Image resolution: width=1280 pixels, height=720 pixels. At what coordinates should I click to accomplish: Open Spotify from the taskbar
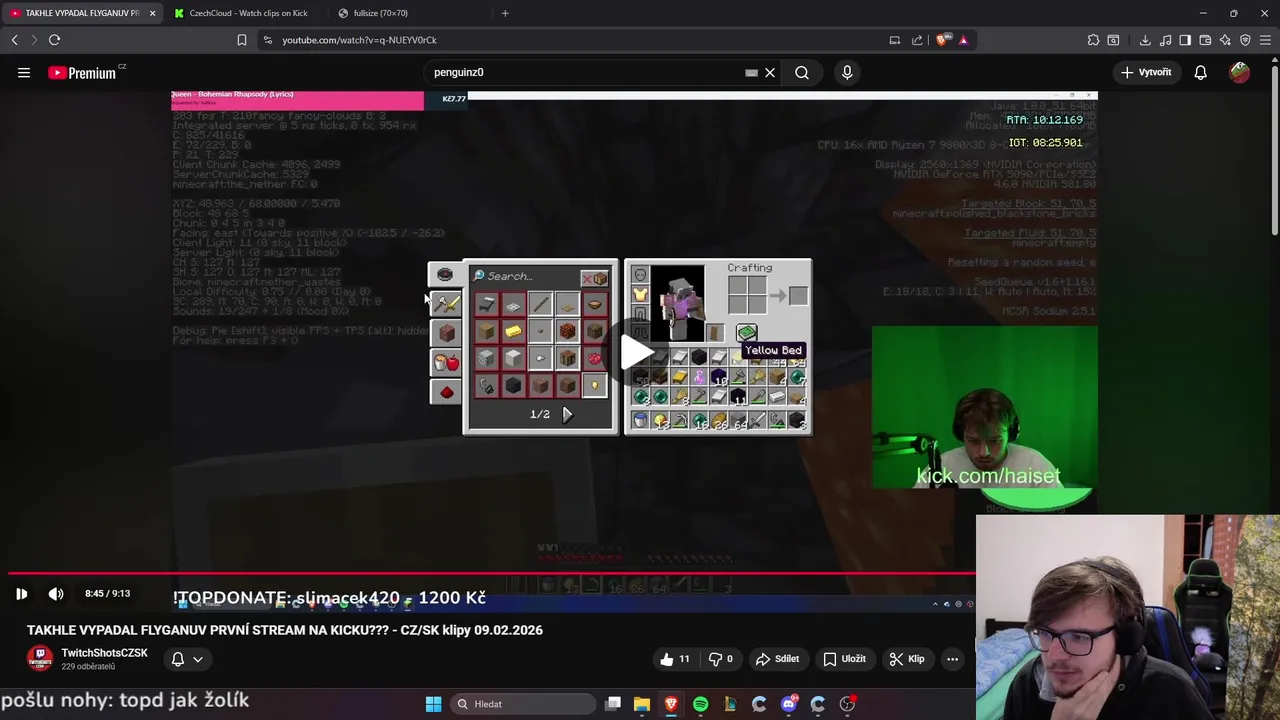click(700, 704)
